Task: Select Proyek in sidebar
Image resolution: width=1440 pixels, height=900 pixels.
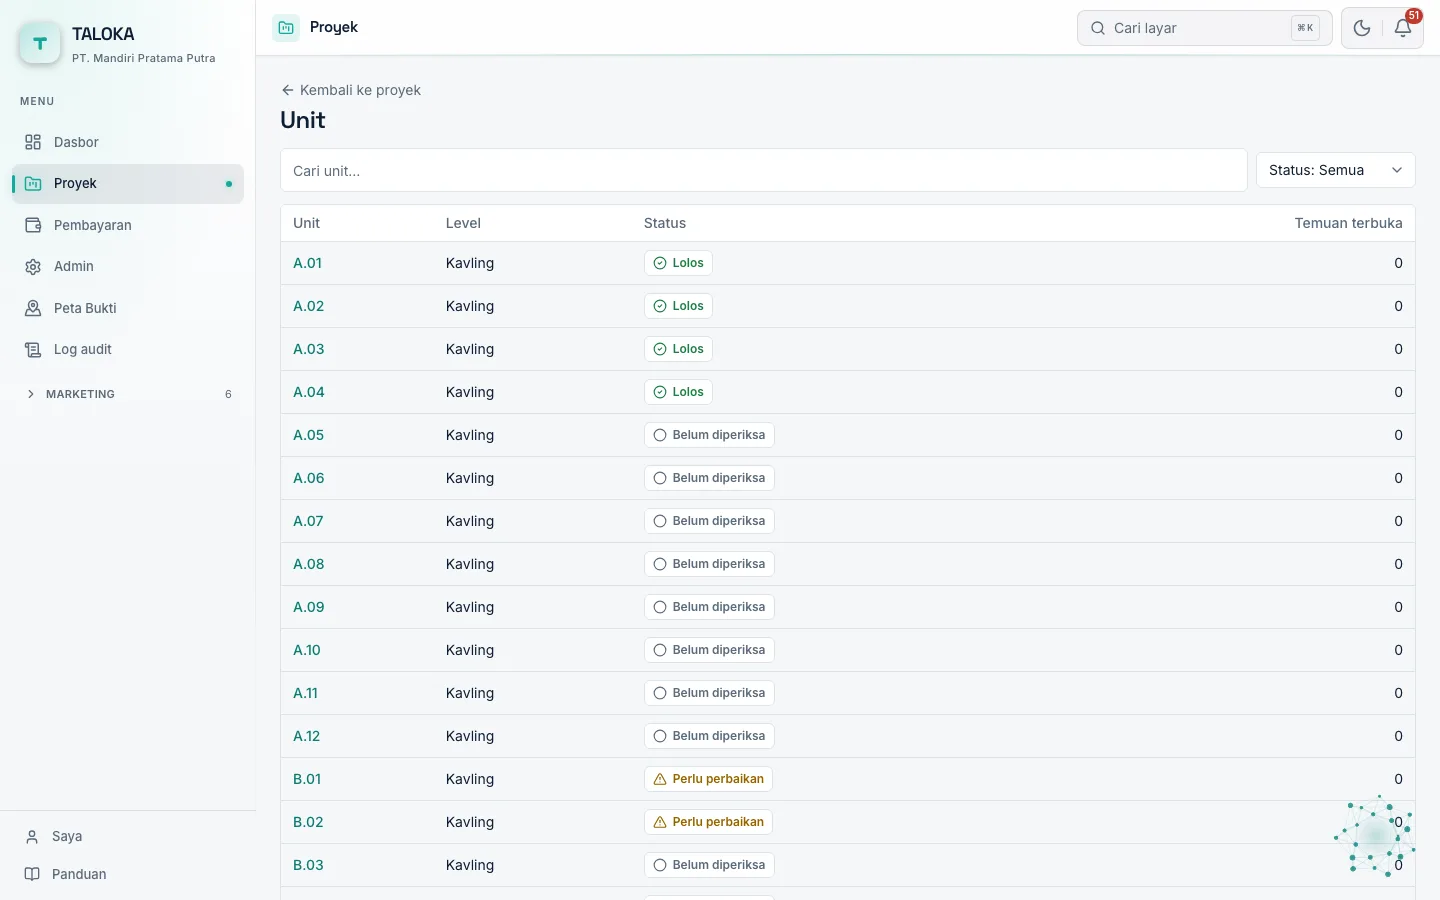Action: tap(128, 184)
